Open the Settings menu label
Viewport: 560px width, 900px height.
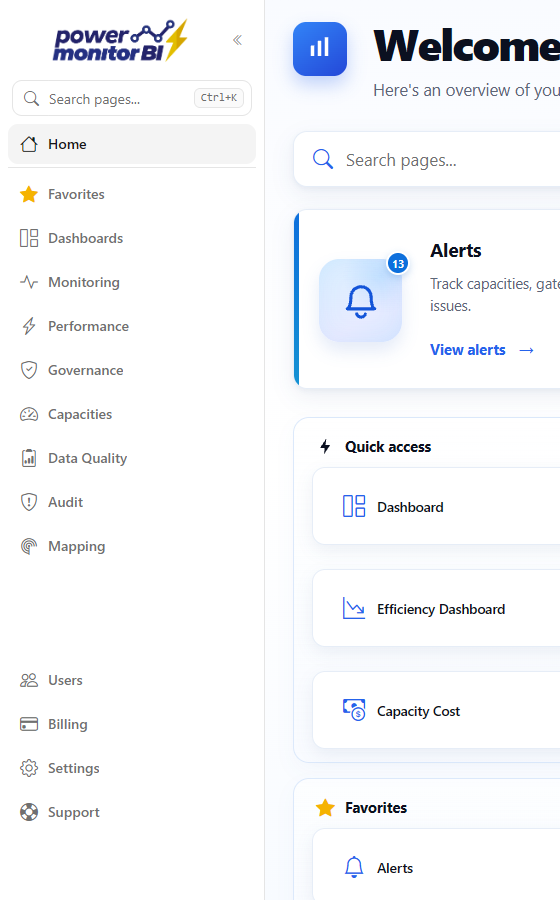[x=73, y=768]
